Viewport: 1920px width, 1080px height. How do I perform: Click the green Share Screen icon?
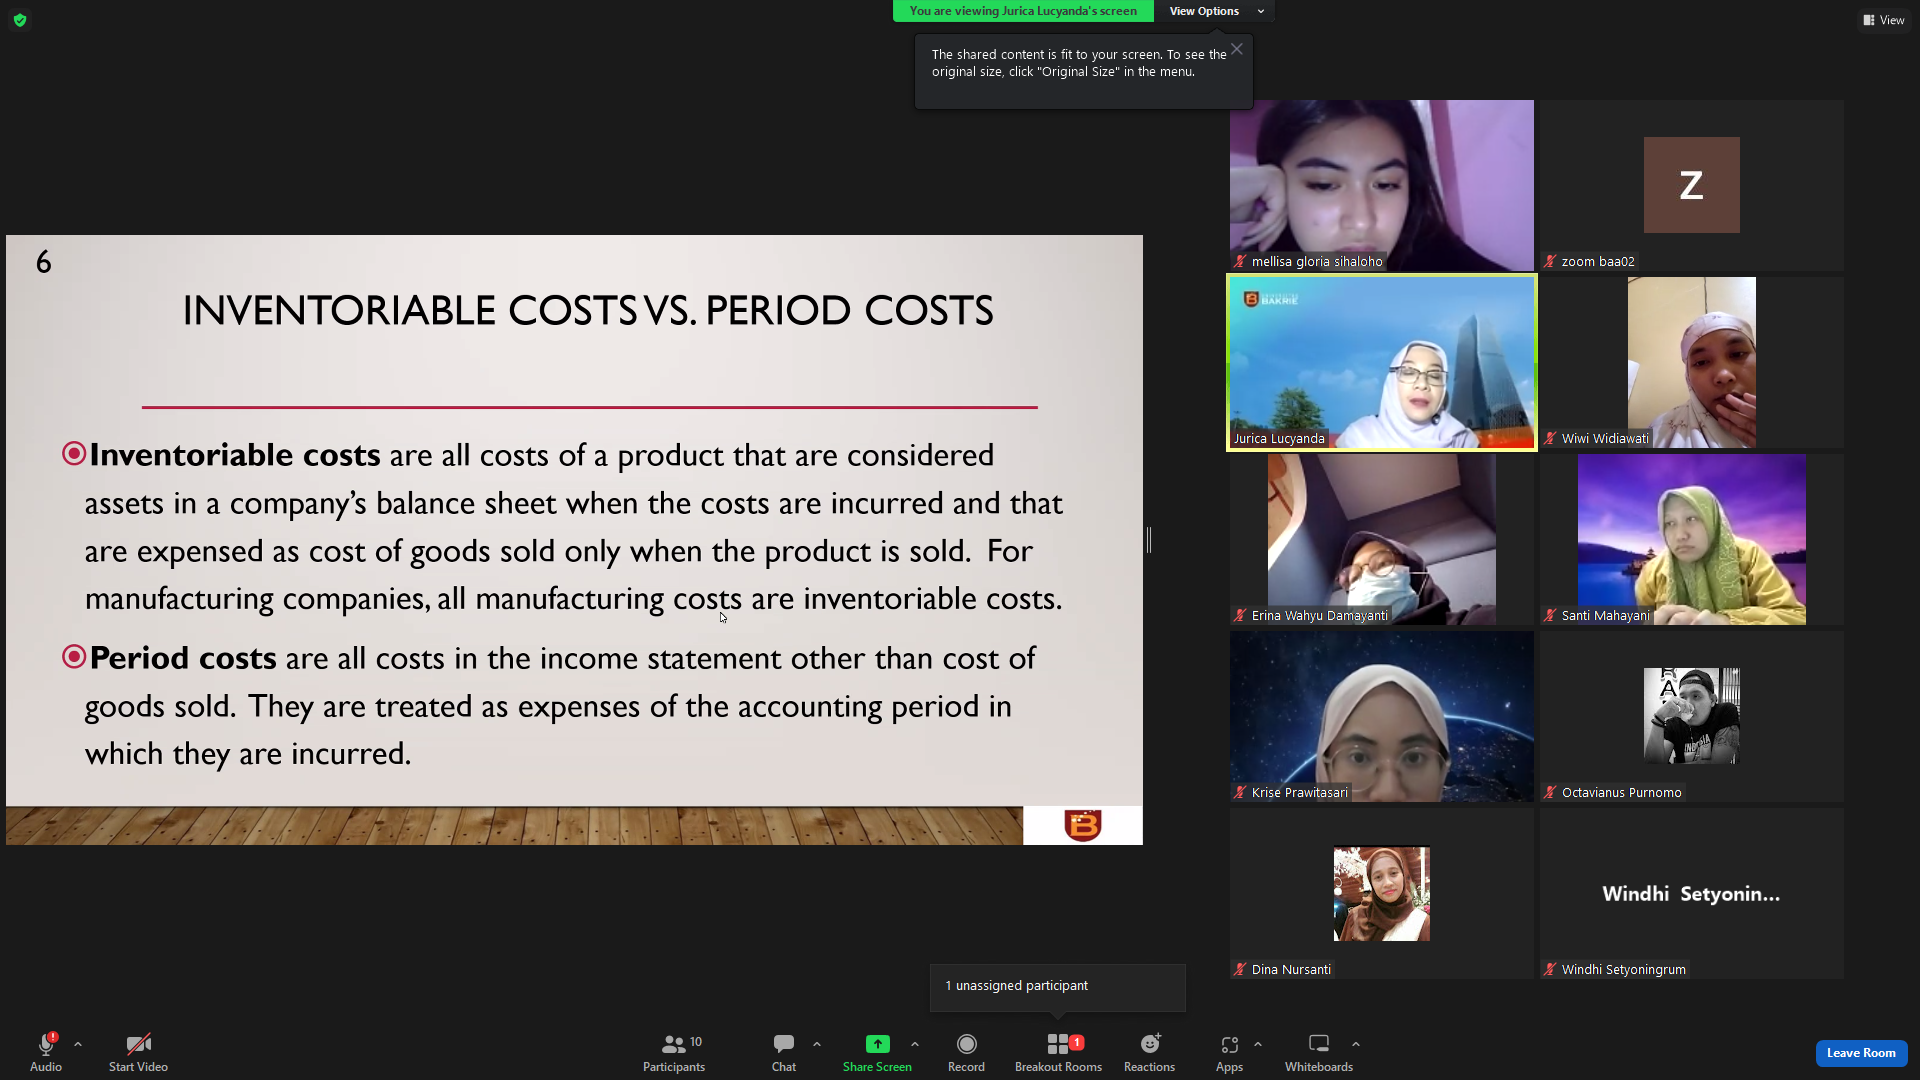click(x=877, y=1044)
